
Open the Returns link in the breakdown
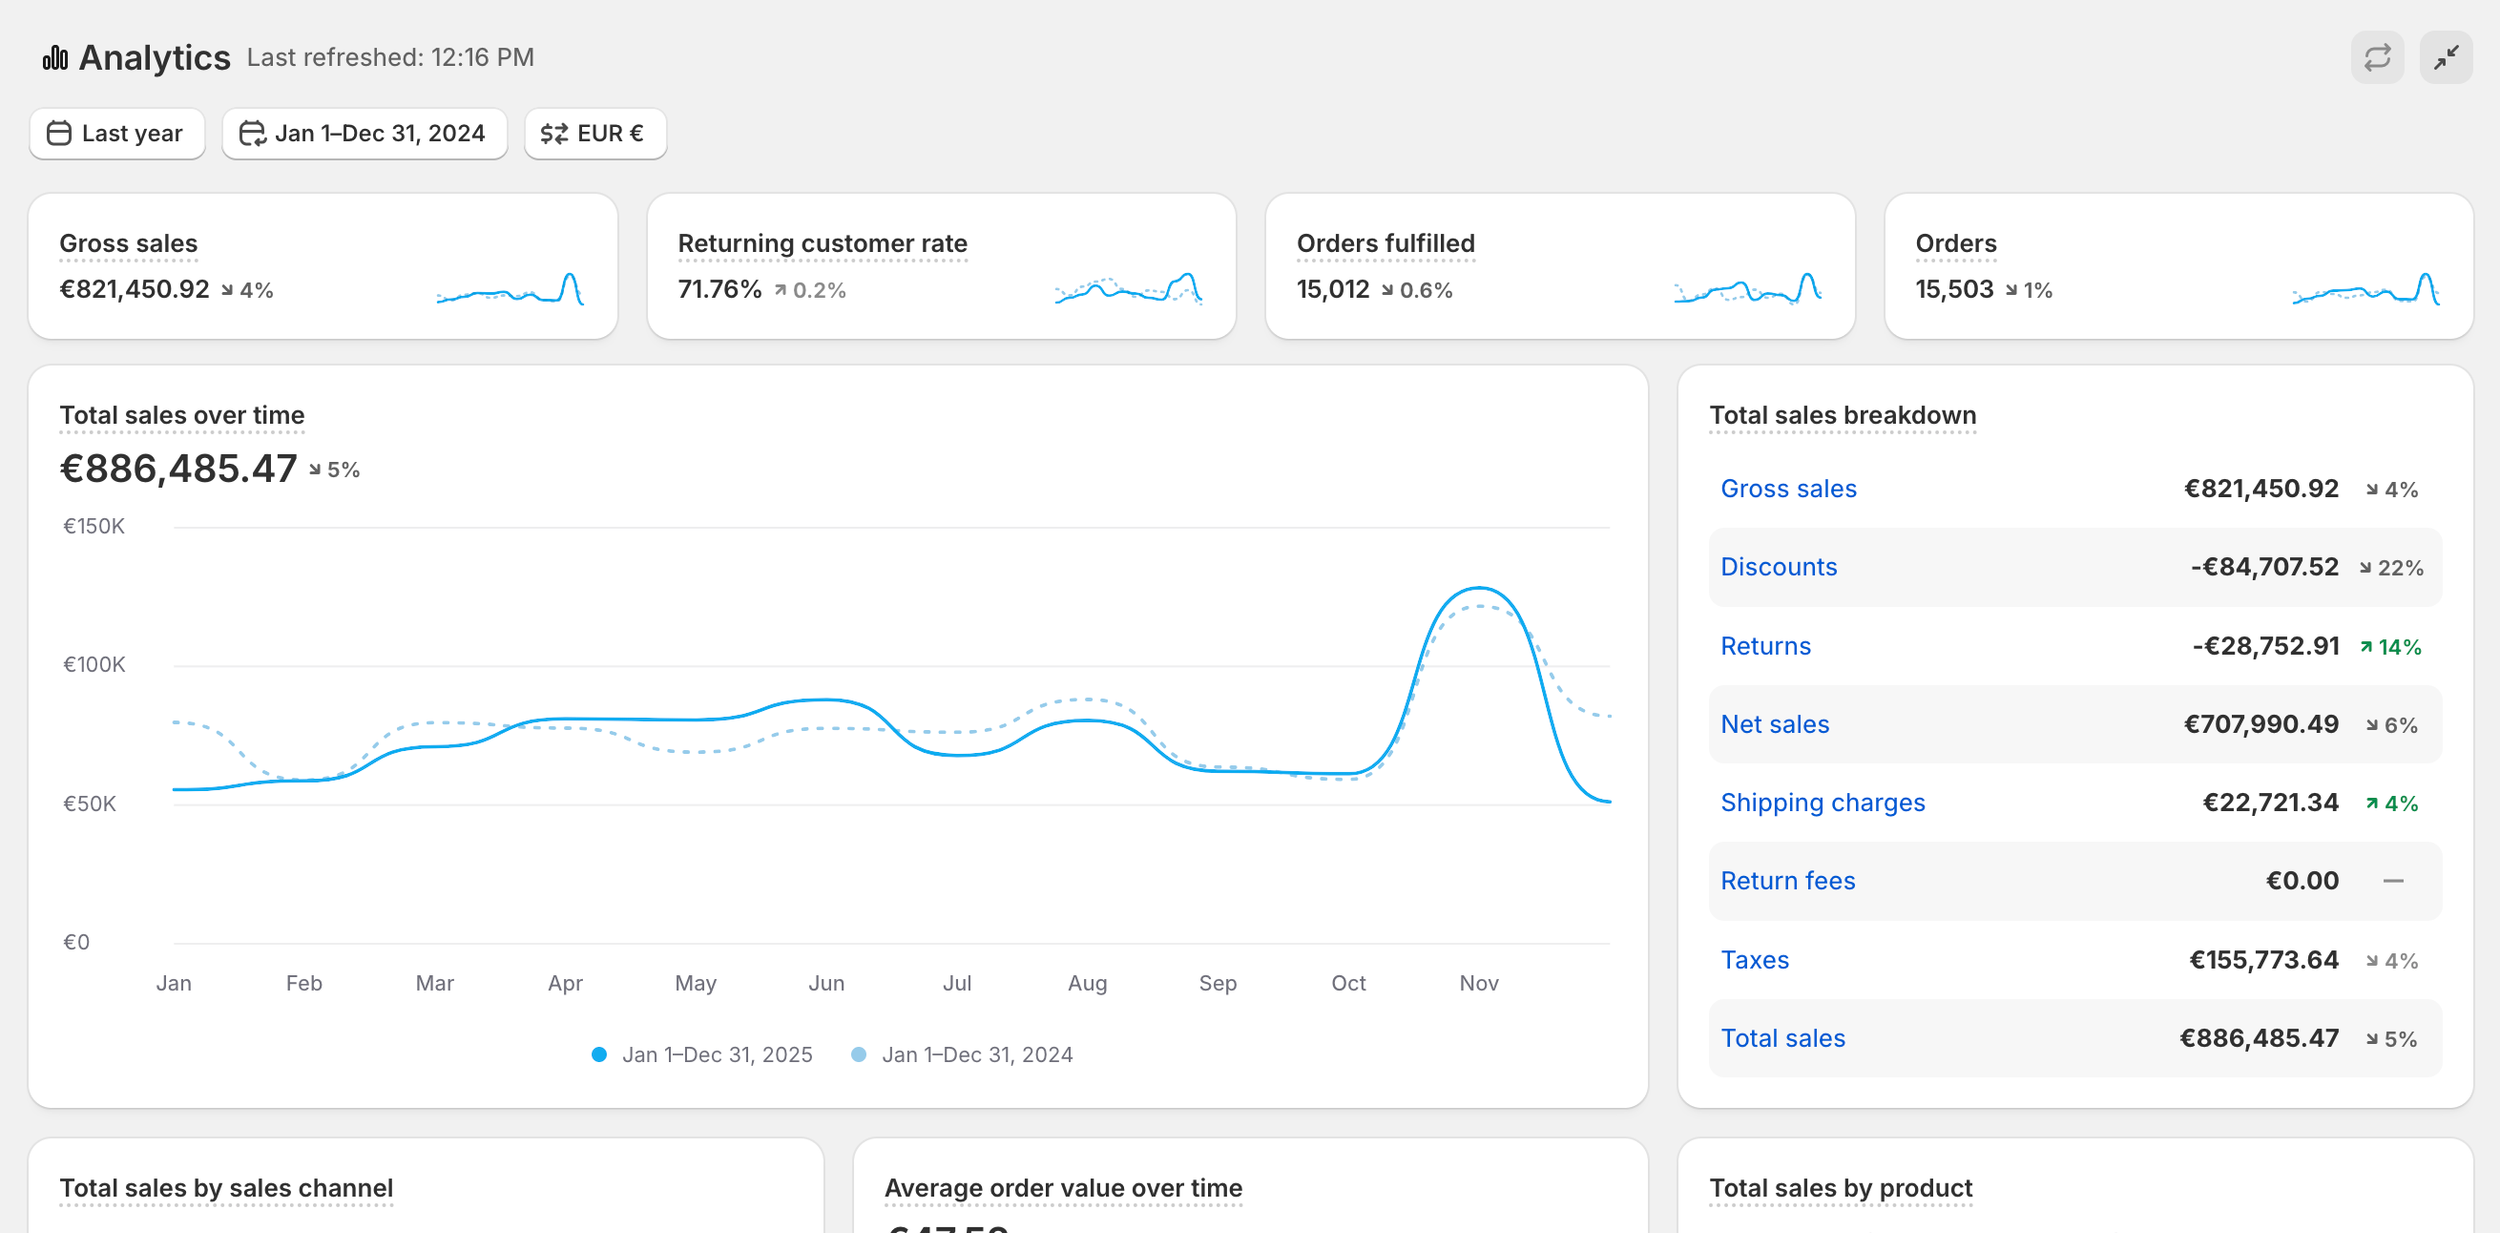[1765, 646]
